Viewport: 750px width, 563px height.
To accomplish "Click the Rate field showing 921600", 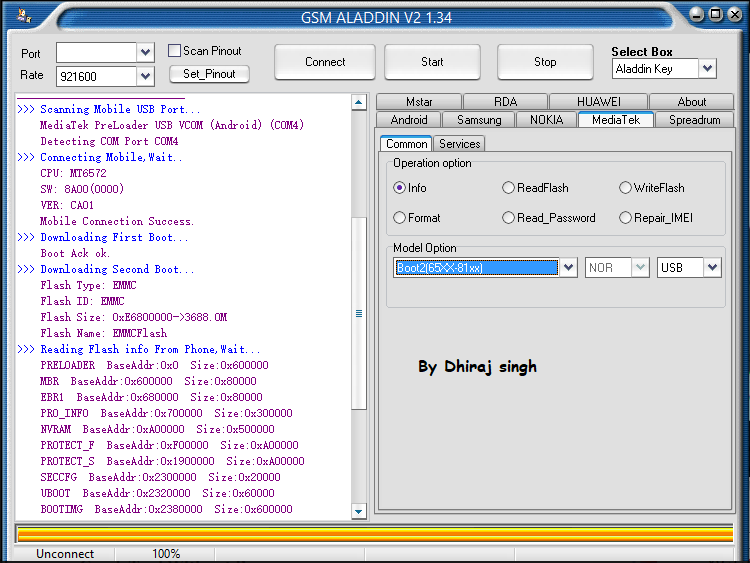I will [x=97, y=76].
